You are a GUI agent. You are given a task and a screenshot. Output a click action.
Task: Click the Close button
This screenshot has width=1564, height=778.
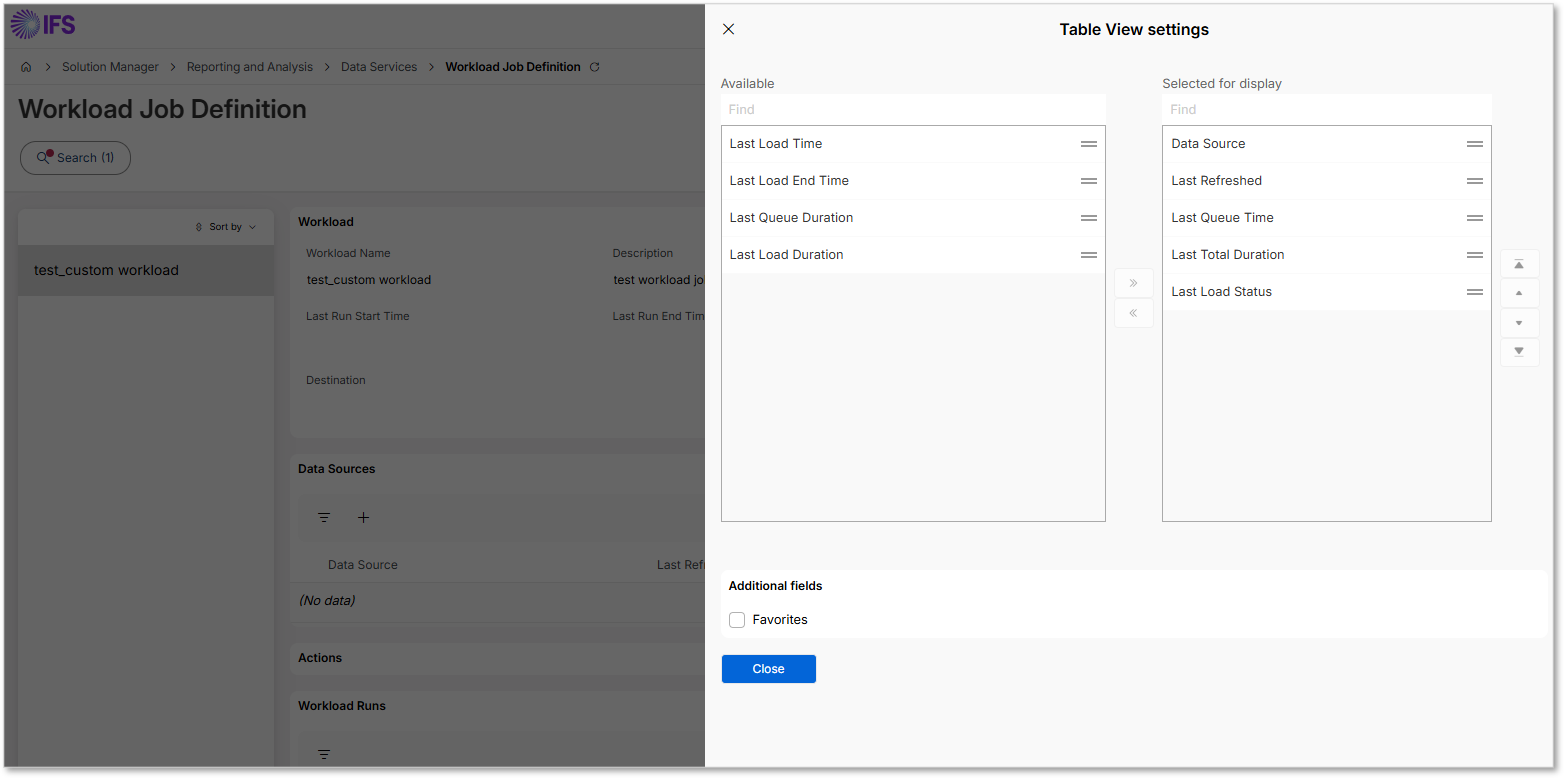point(768,669)
